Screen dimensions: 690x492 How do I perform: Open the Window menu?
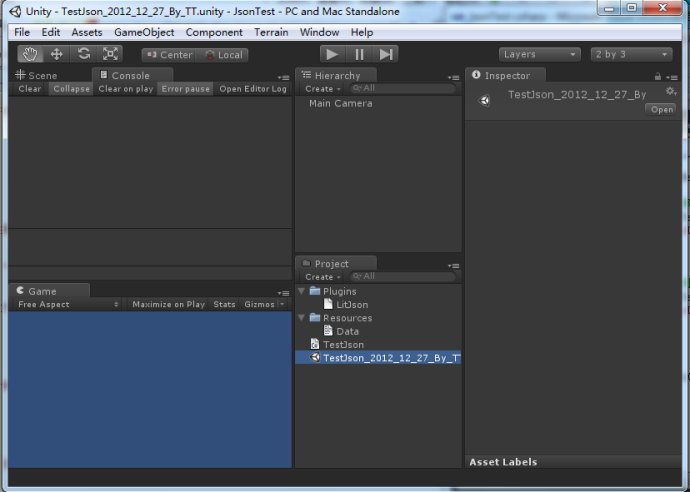(x=319, y=33)
